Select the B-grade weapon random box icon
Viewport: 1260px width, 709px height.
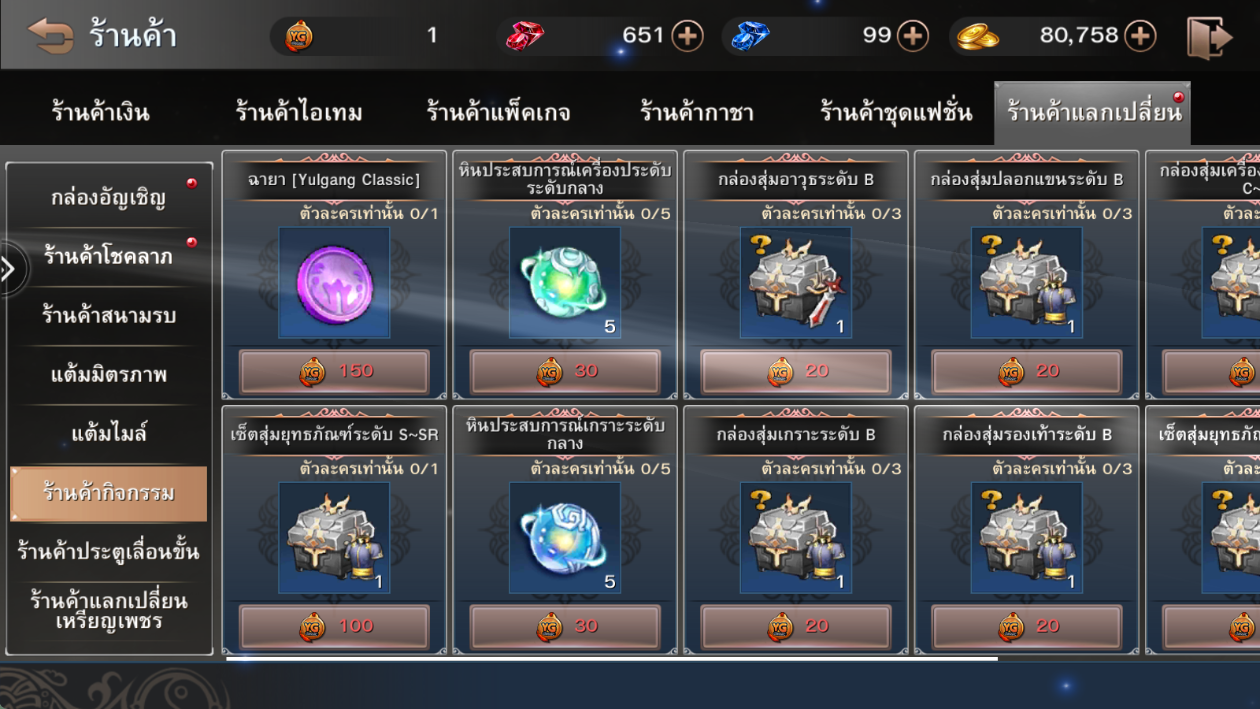pyautogui.click(x=796, y=283)
